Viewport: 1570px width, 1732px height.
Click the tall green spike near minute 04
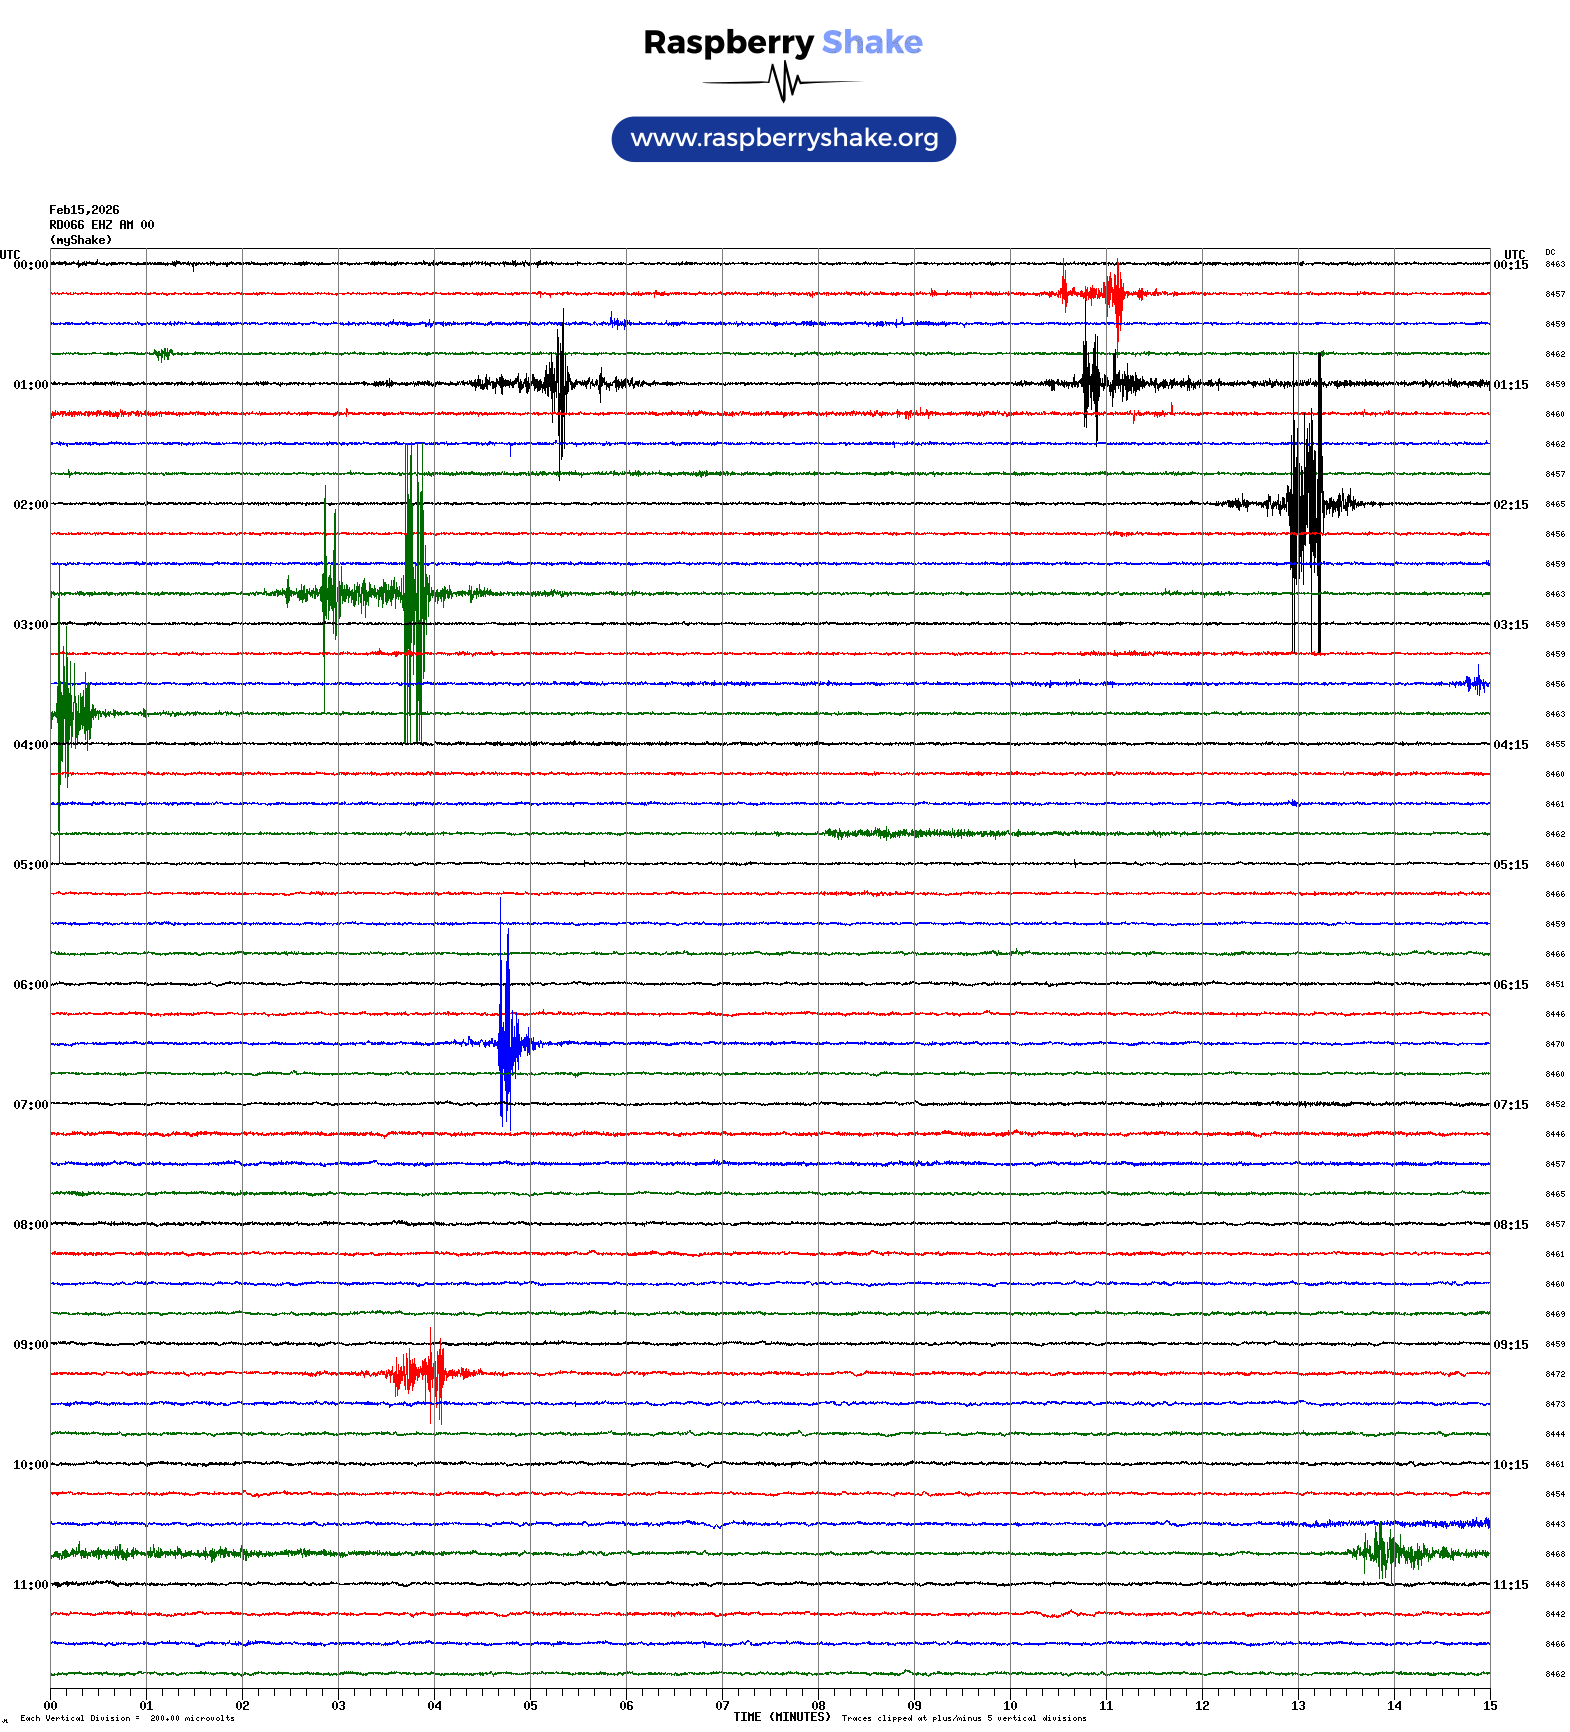[x=414, y=593]
